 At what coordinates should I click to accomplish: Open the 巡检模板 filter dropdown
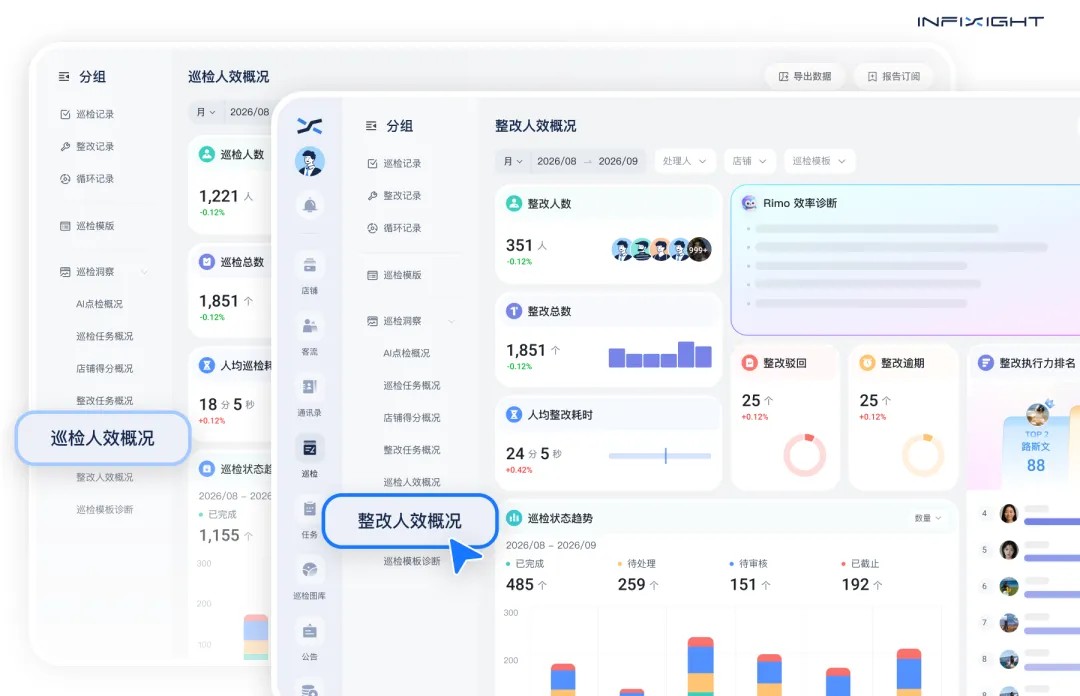click(x=819, y=161)
